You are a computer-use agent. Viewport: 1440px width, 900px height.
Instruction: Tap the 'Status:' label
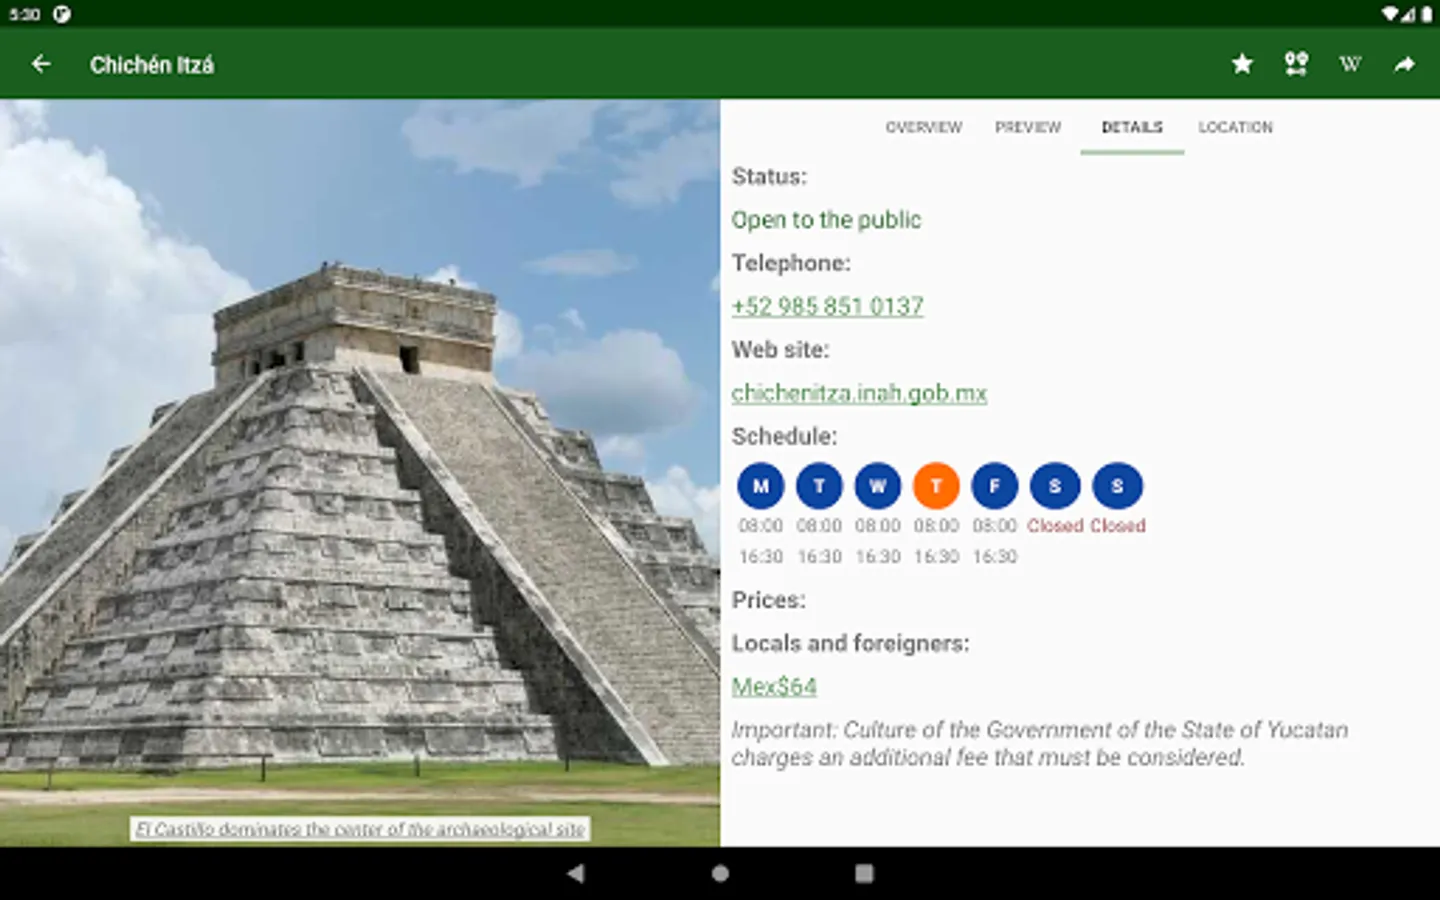coord(769,176)
